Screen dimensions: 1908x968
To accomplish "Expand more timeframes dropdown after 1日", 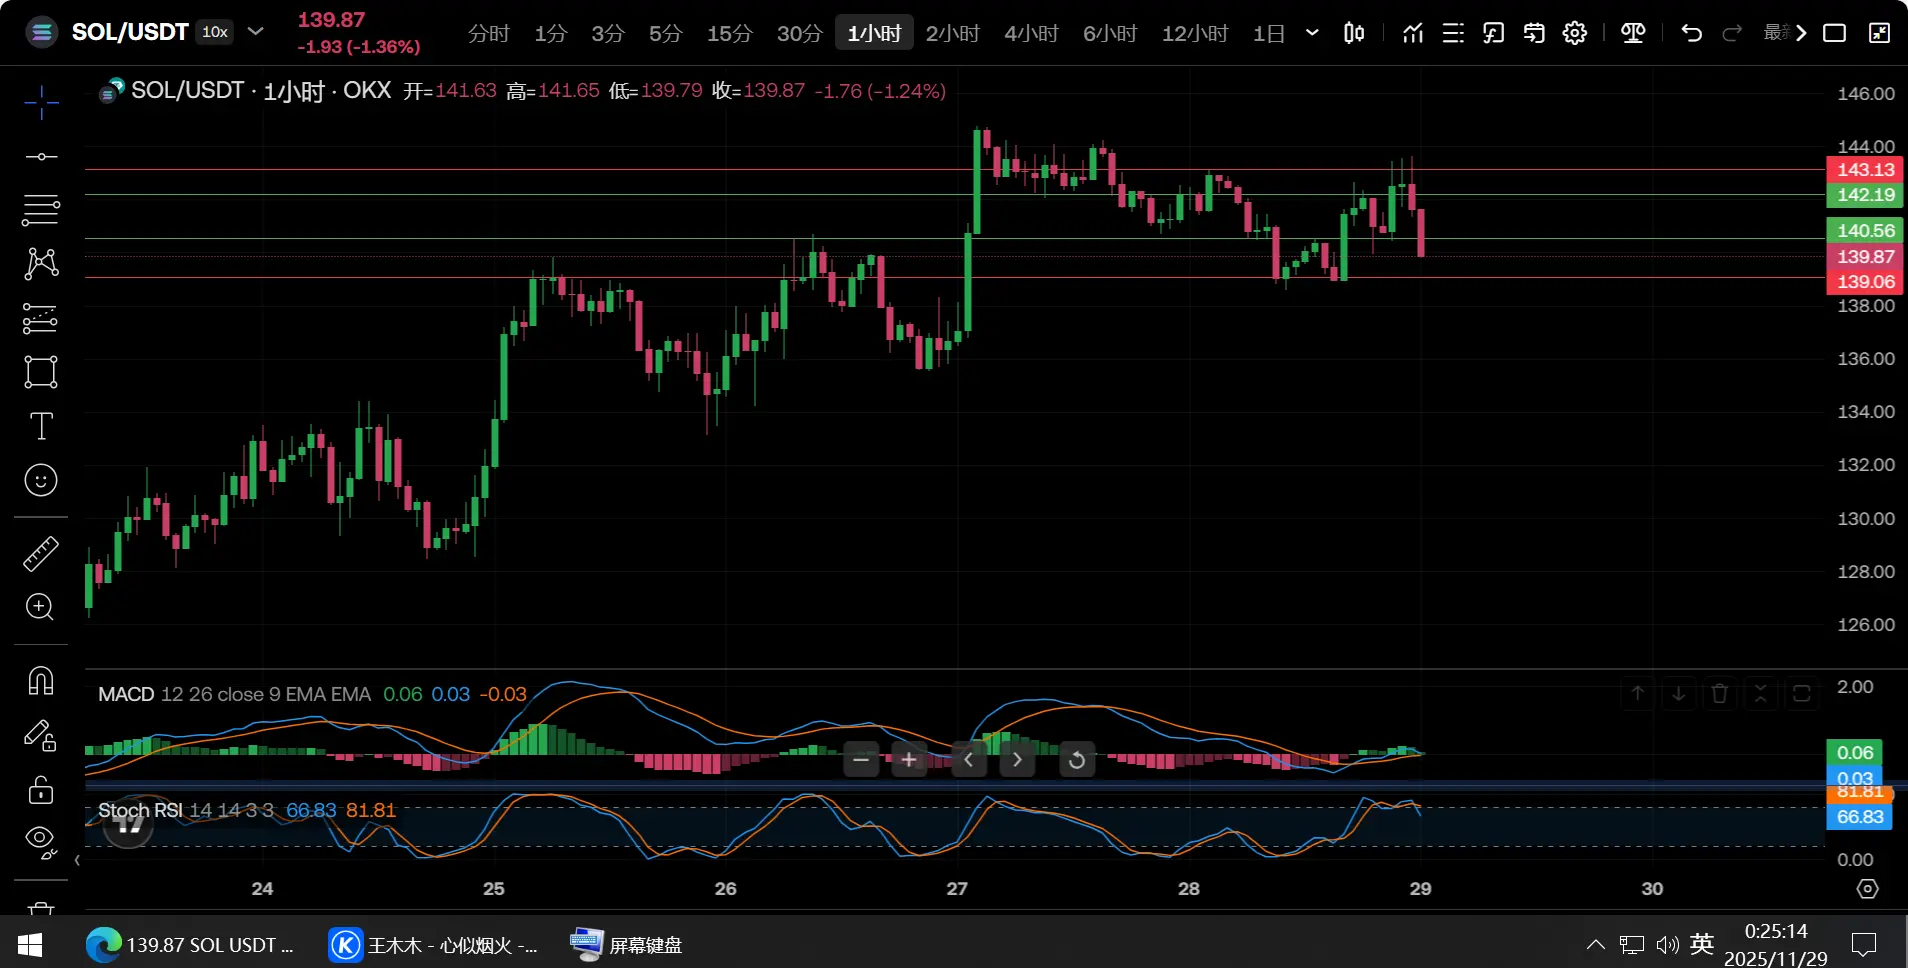I will [1312, 33].
